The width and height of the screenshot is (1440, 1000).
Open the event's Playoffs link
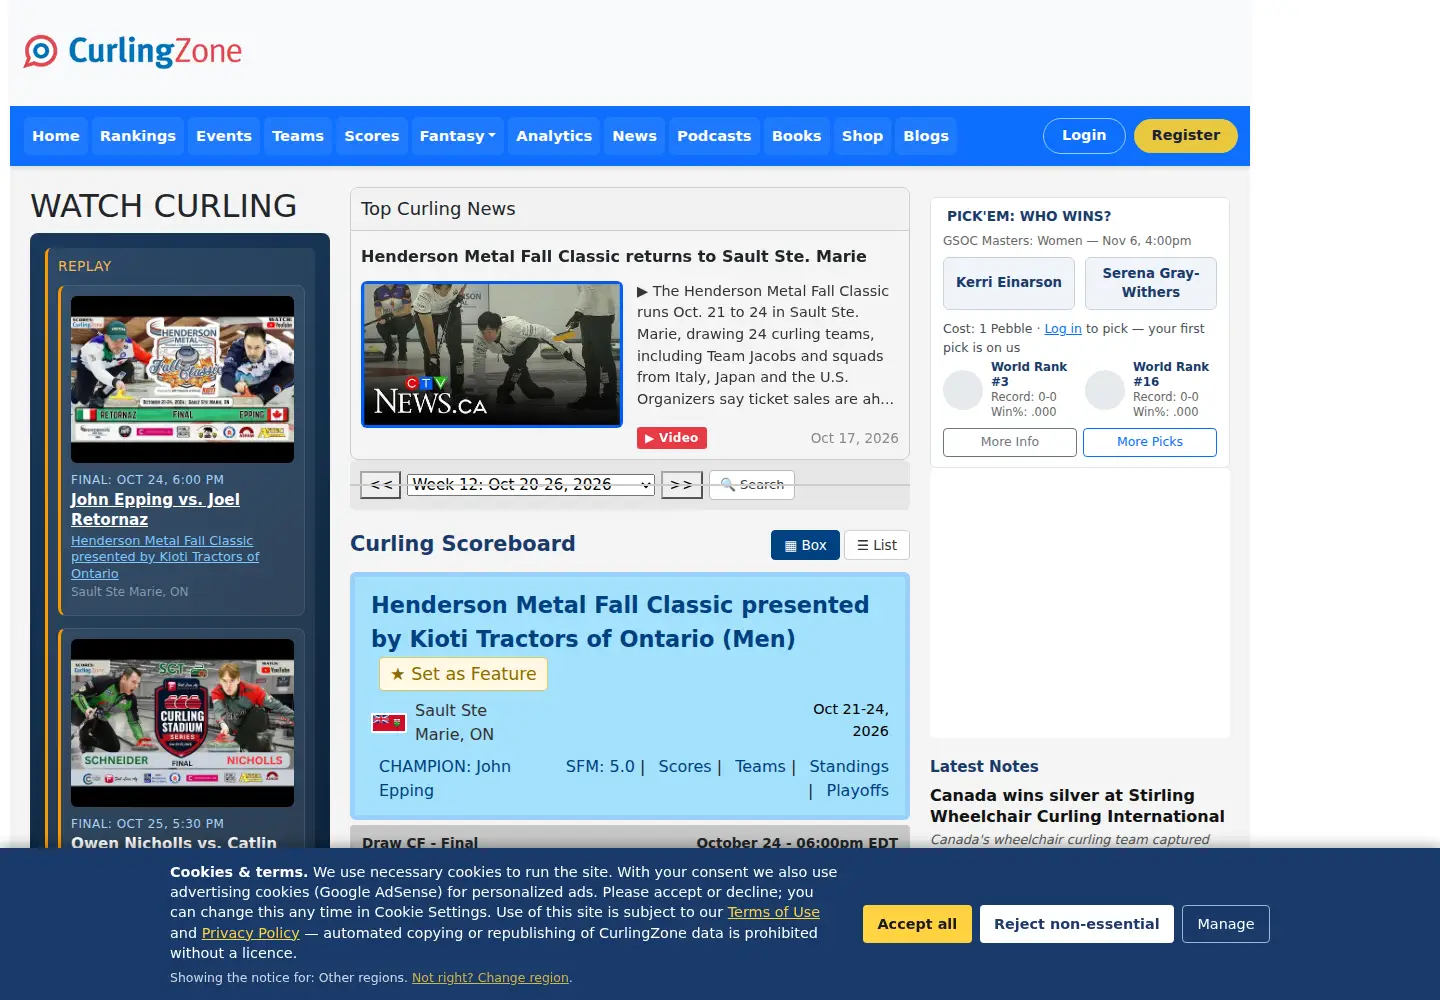857,790
